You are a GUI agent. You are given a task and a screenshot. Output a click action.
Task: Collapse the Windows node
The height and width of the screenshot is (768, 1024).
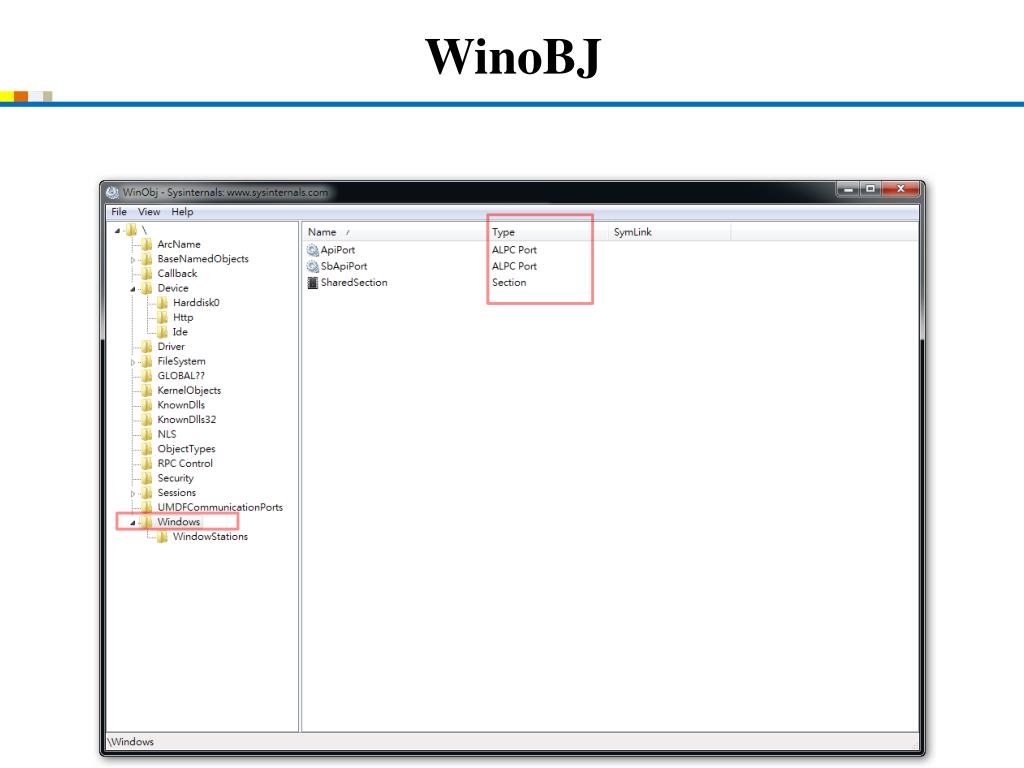click(x=133, y=522)
